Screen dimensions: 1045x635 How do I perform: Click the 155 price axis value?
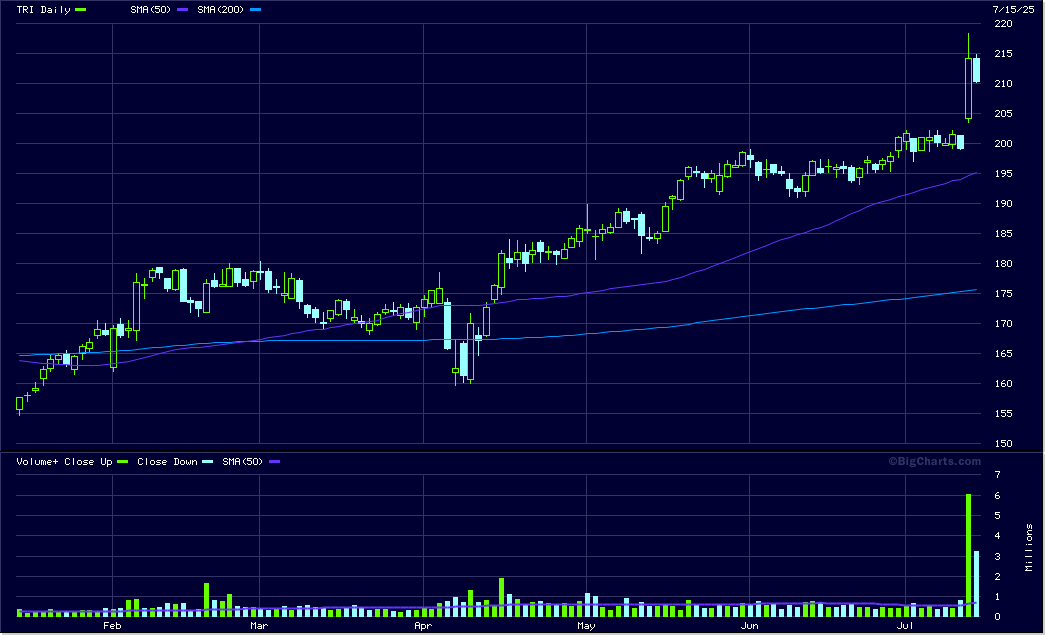click(x=1003, y=414)
